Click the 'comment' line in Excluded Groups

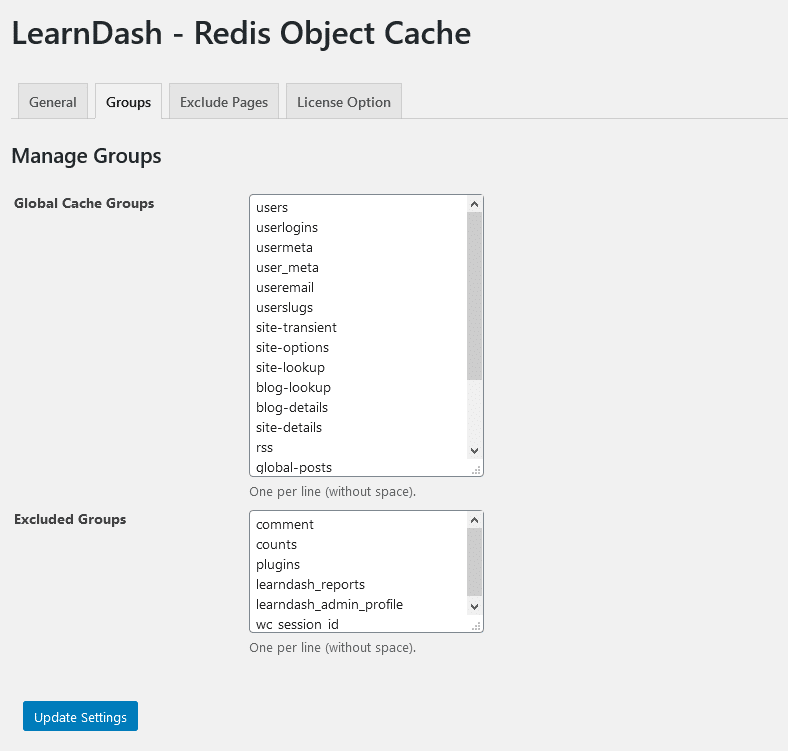[285, 524]
